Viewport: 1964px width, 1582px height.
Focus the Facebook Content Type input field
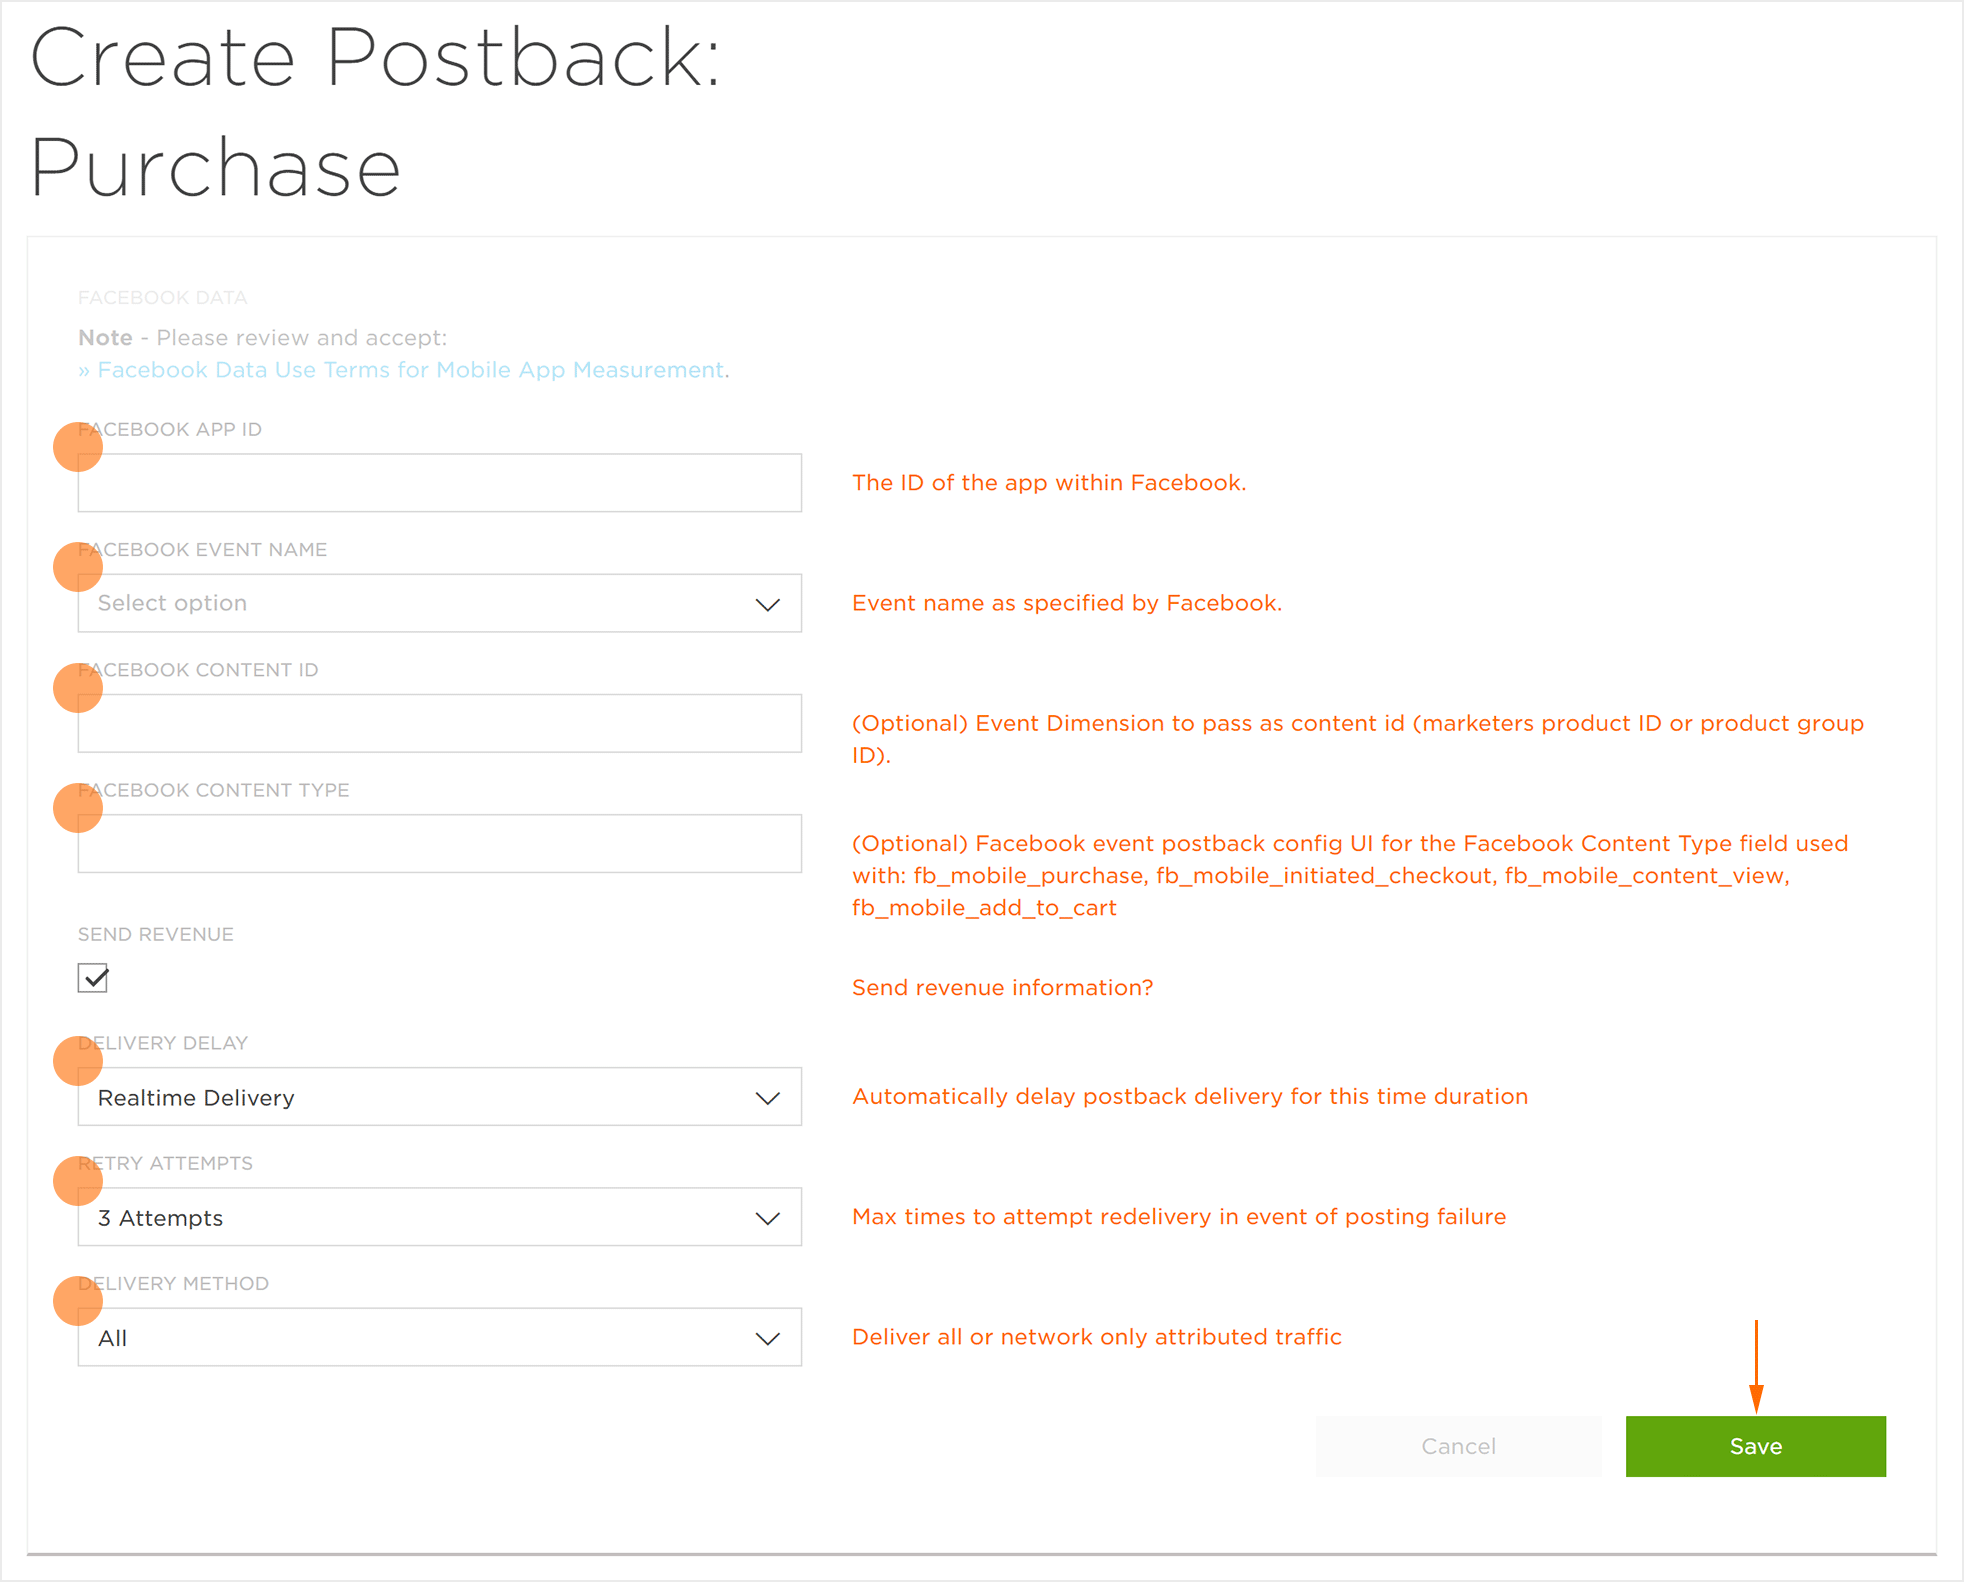coord(440,843)
